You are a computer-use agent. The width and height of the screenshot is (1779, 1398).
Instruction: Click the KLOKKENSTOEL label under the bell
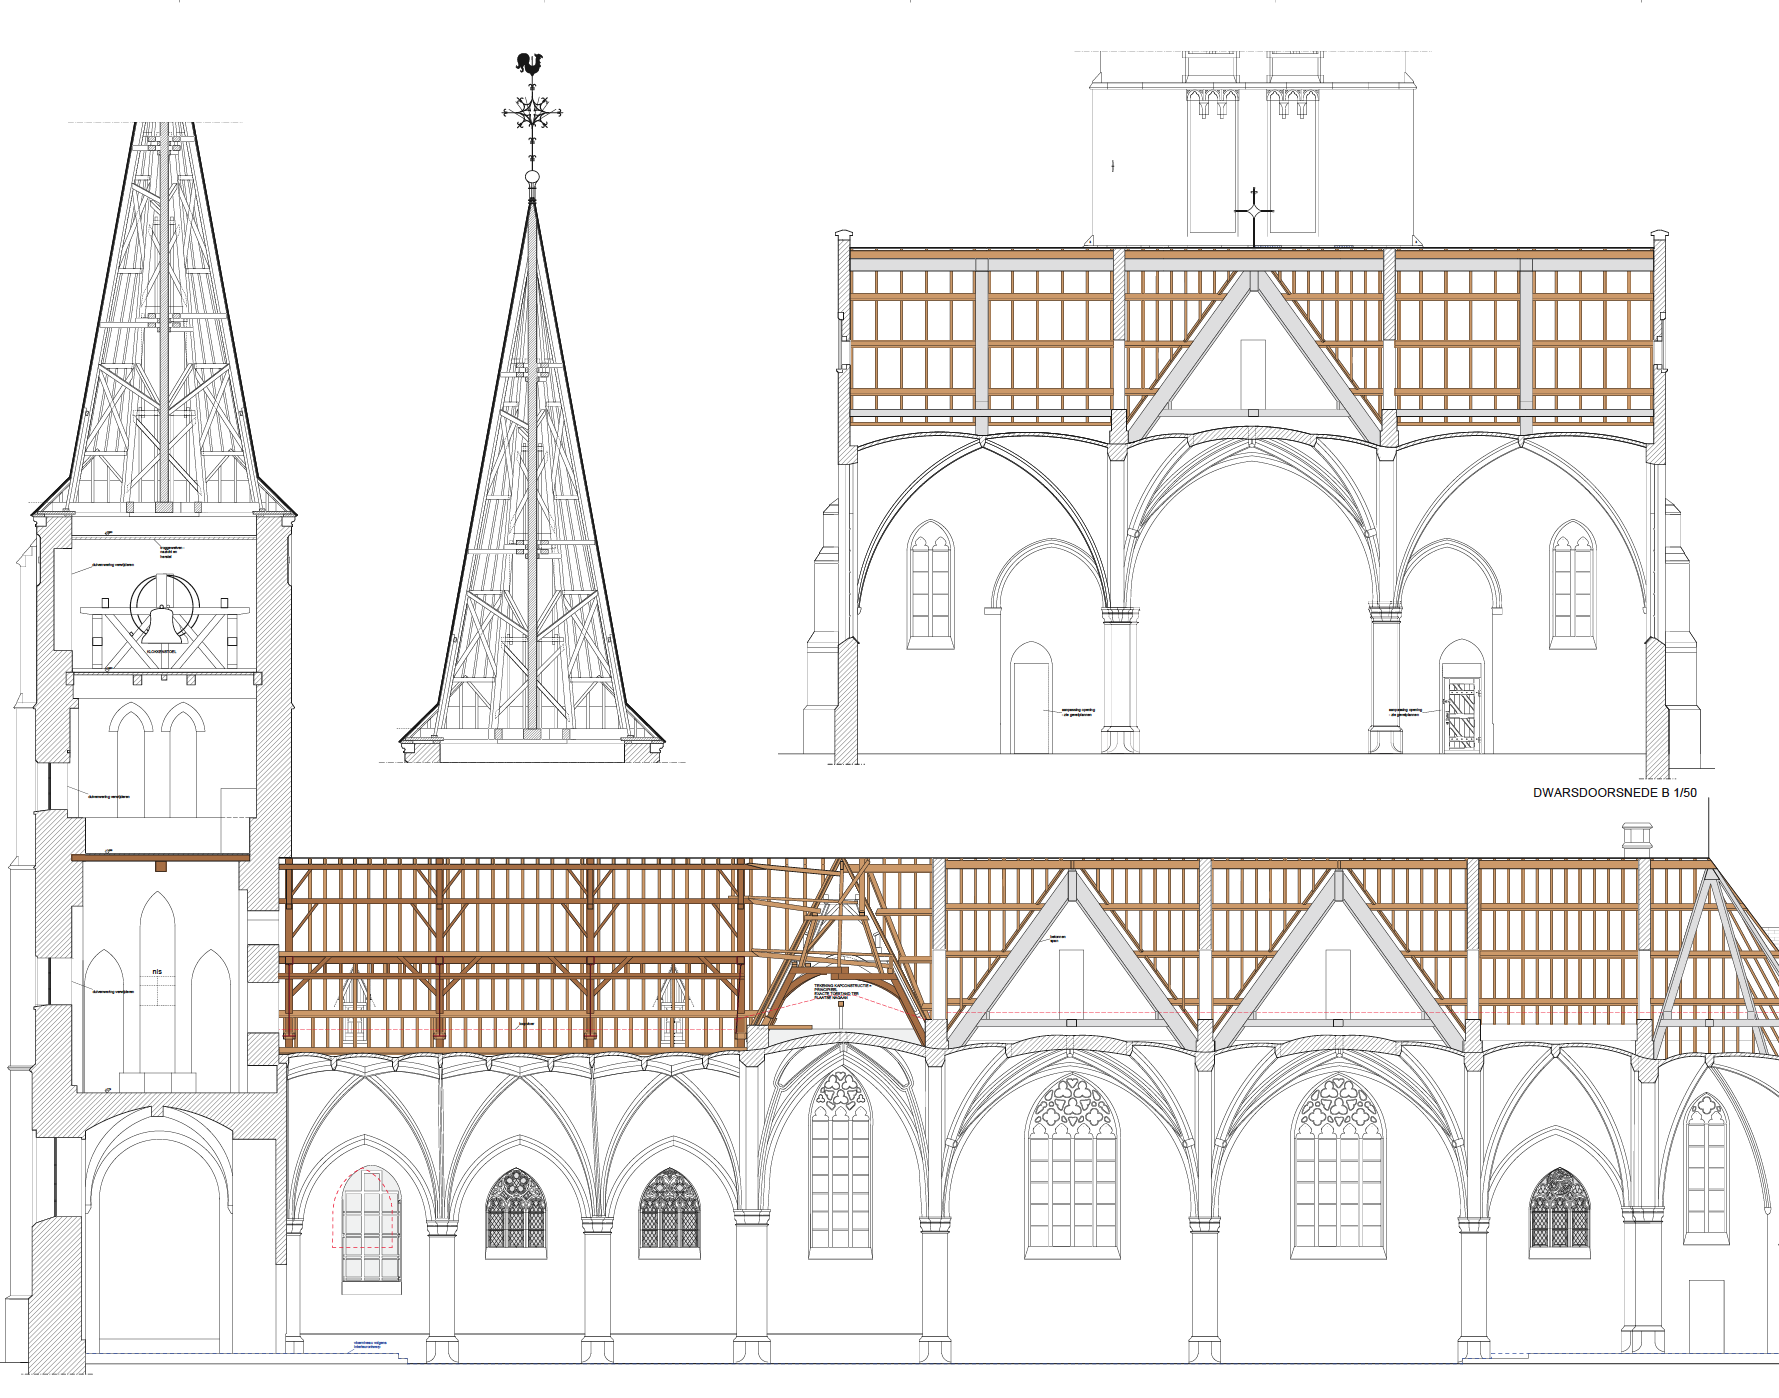tap(161, 651)
